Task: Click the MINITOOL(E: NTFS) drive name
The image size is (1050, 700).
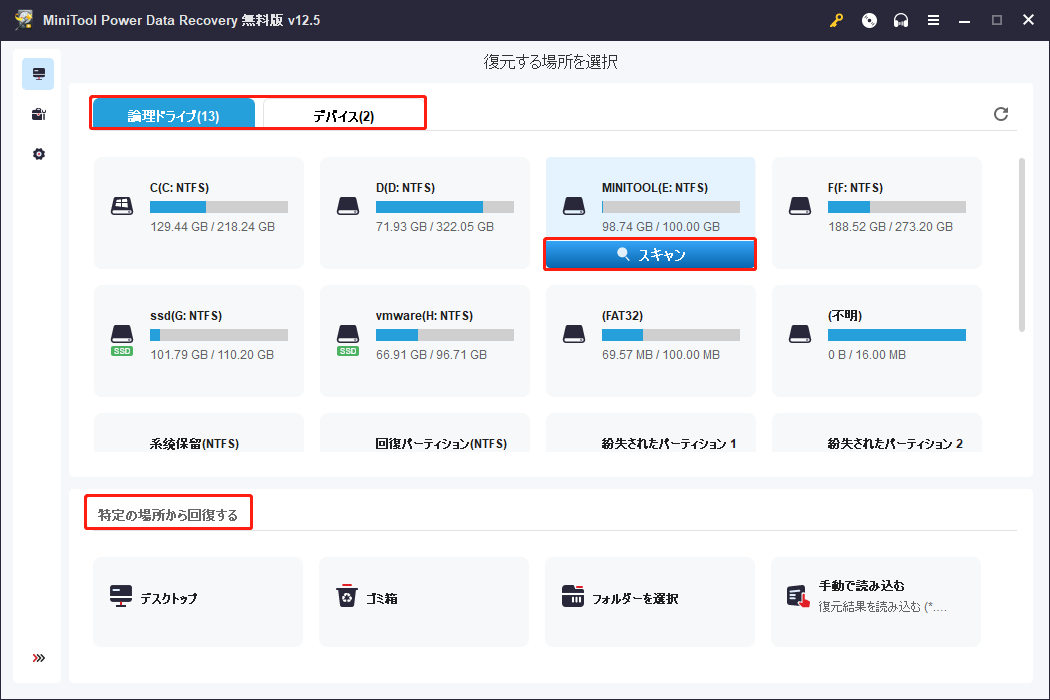Action: (655, 188)
